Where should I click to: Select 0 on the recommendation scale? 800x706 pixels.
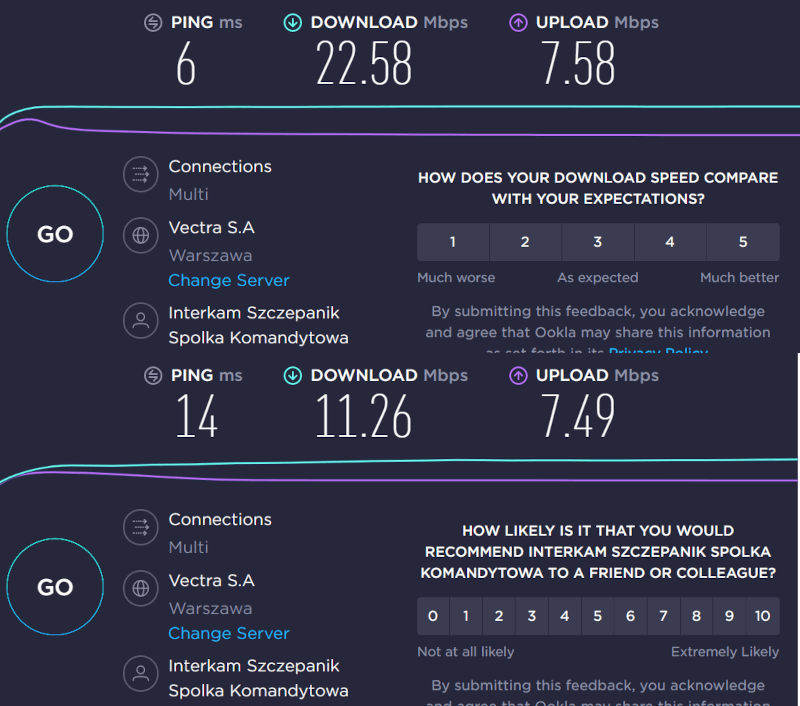pos(433,616)
